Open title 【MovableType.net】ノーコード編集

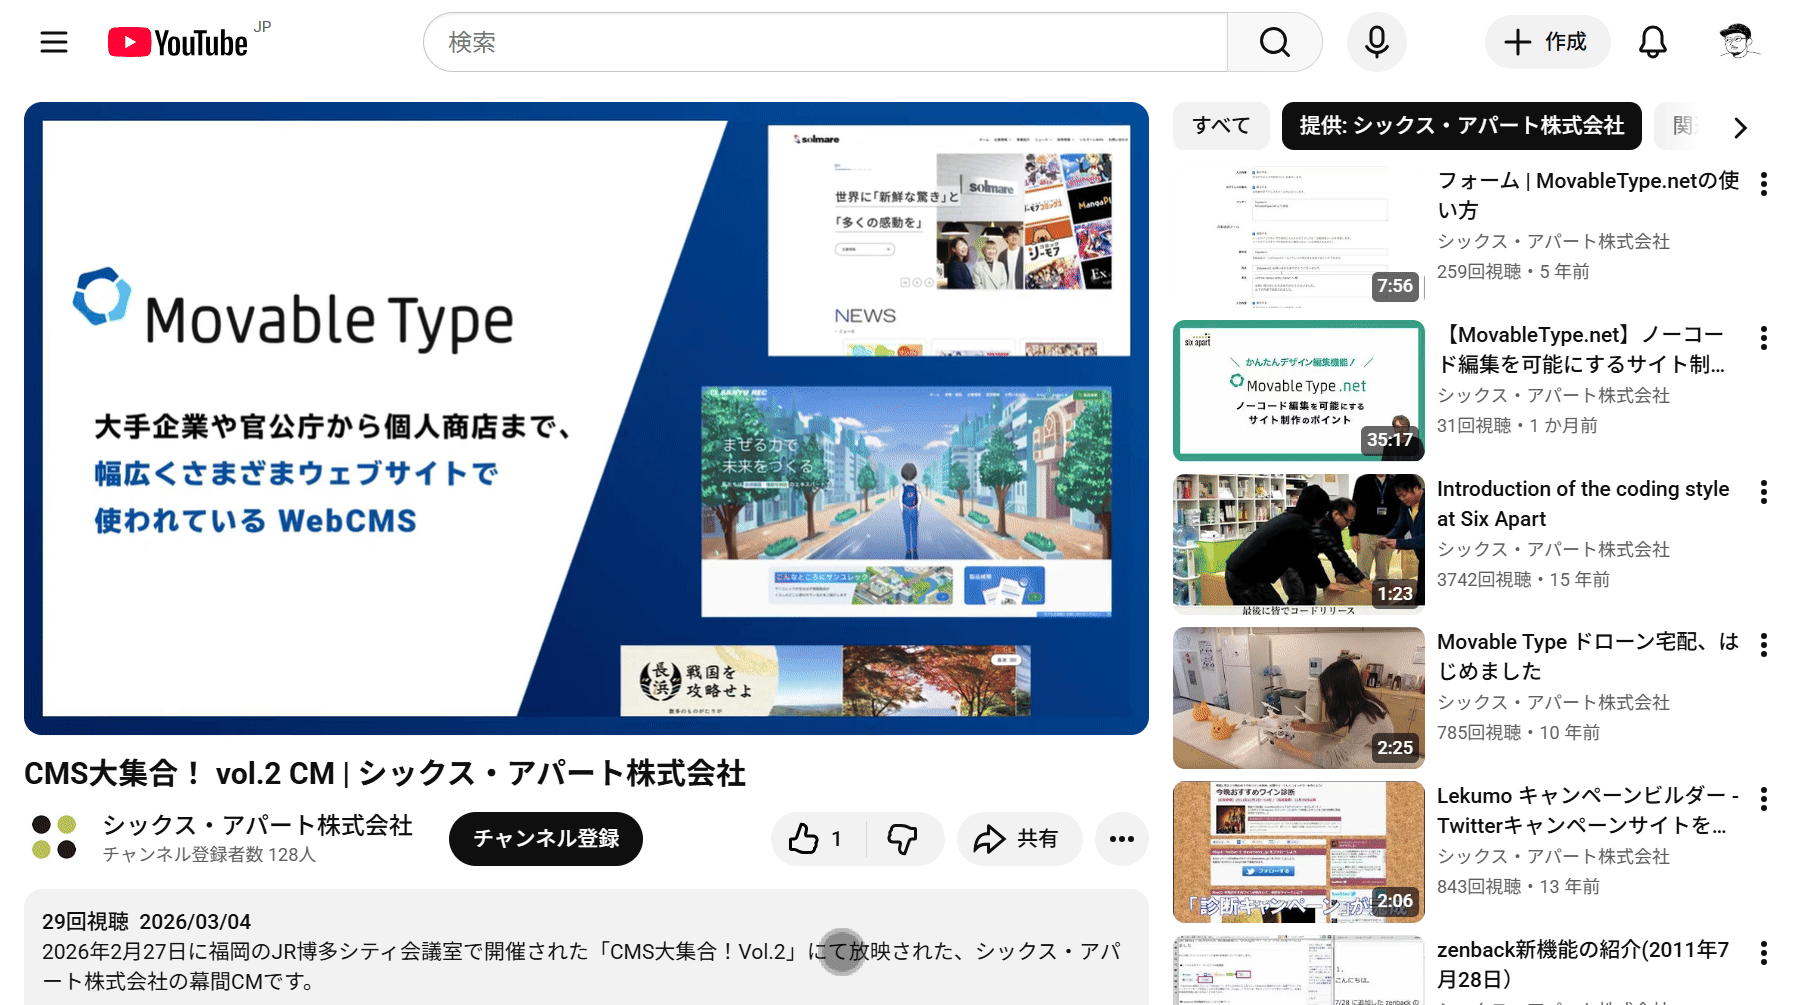coord(1582,349)
